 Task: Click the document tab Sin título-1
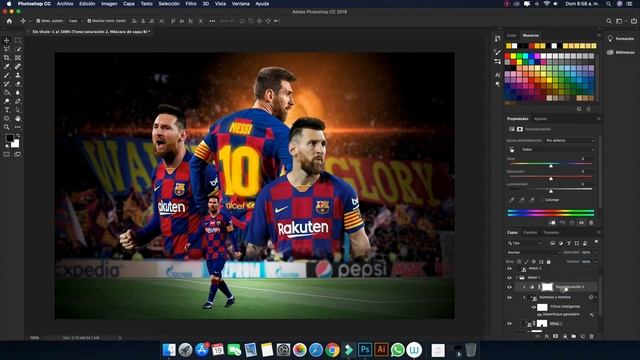91,31
